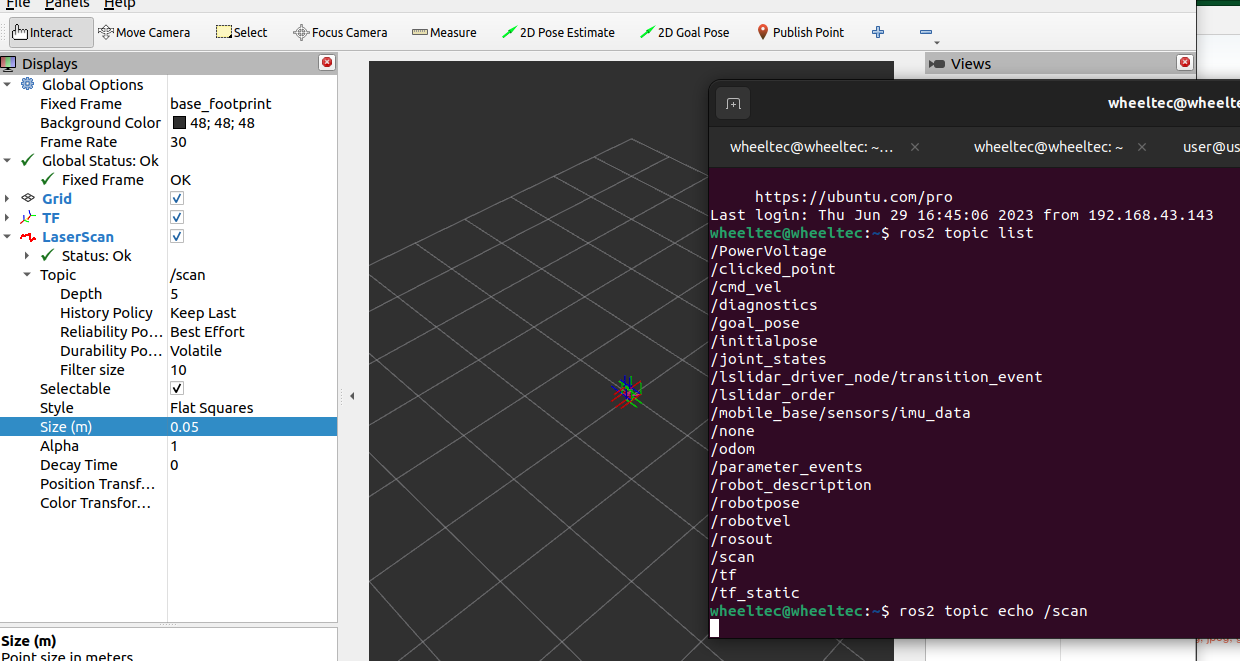Switch to the user@ terminal tab

1211,147
